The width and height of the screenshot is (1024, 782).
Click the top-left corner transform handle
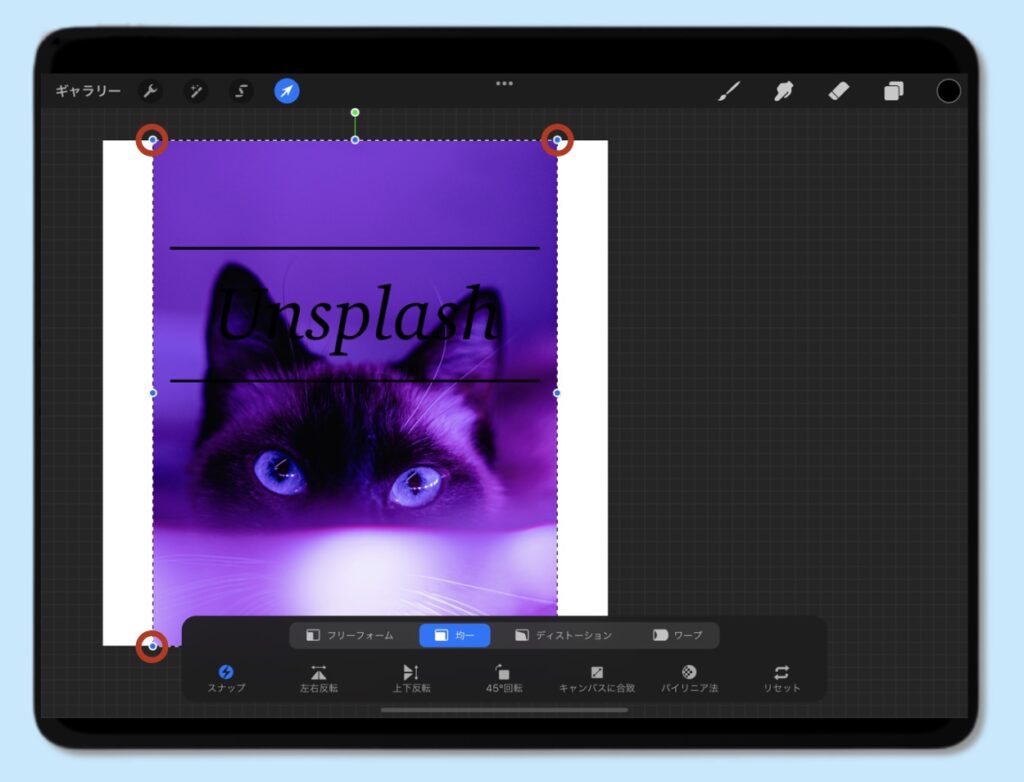(x=153, y=140)
